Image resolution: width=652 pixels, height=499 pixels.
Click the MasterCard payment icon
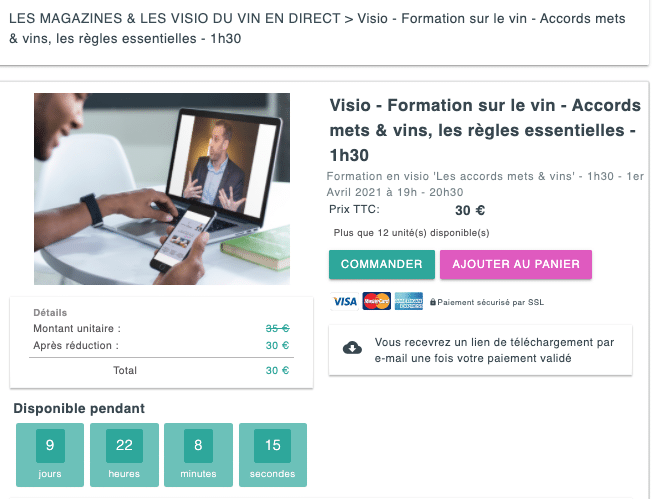point(377,301)
